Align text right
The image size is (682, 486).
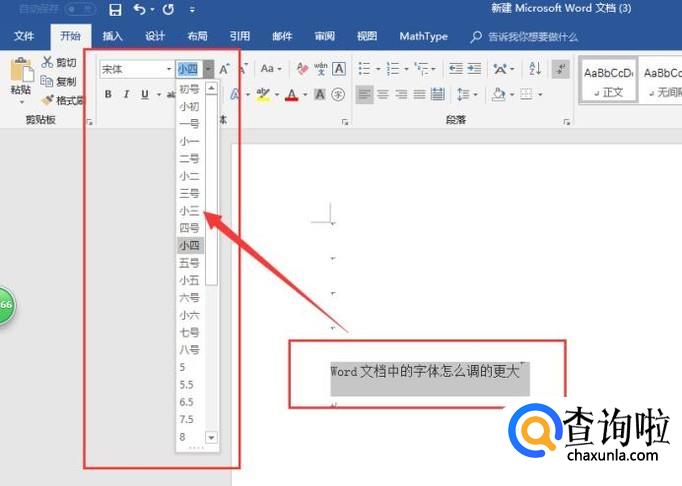click(401, 94)
